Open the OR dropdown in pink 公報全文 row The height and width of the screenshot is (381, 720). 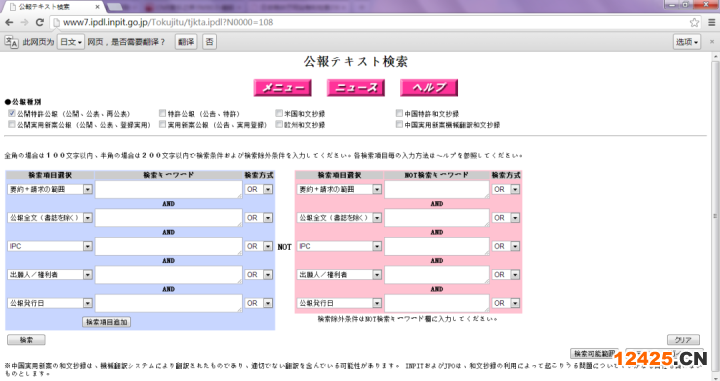(506, 218)
